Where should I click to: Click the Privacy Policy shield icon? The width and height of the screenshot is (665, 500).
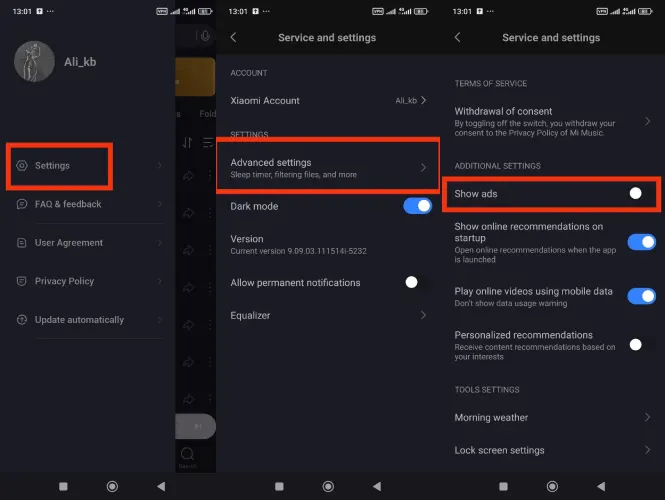pyautogui.click(x=24, y=281)
